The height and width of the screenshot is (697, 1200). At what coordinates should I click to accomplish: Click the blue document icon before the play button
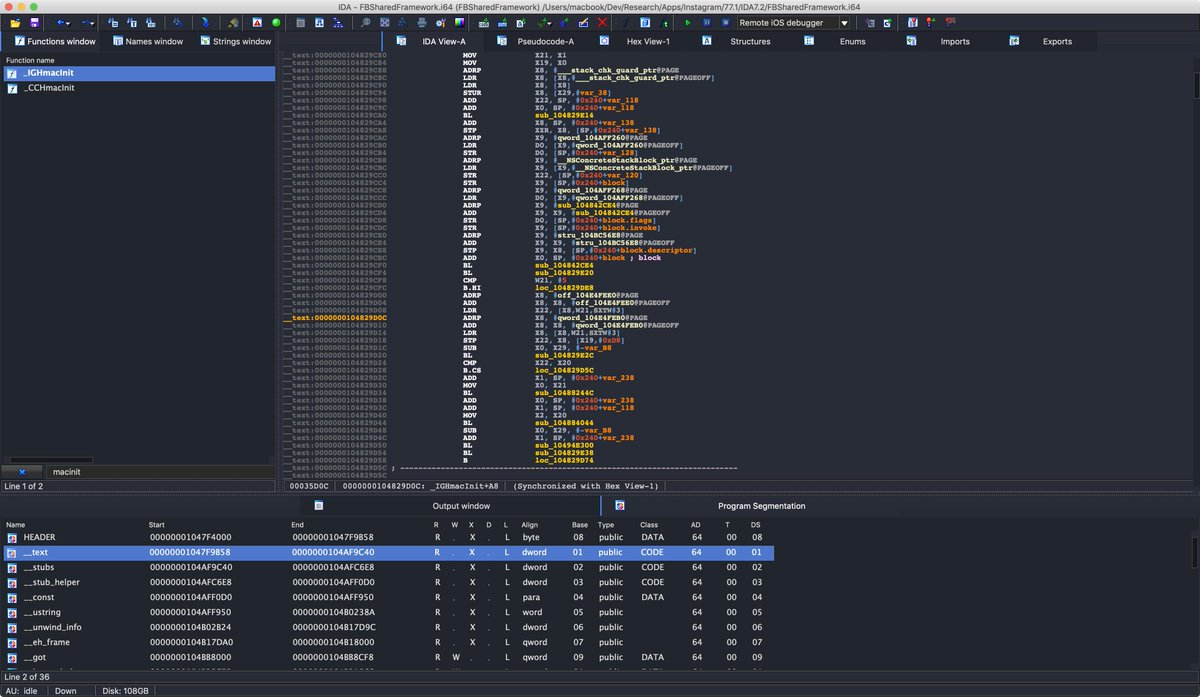tap(645, 22)
